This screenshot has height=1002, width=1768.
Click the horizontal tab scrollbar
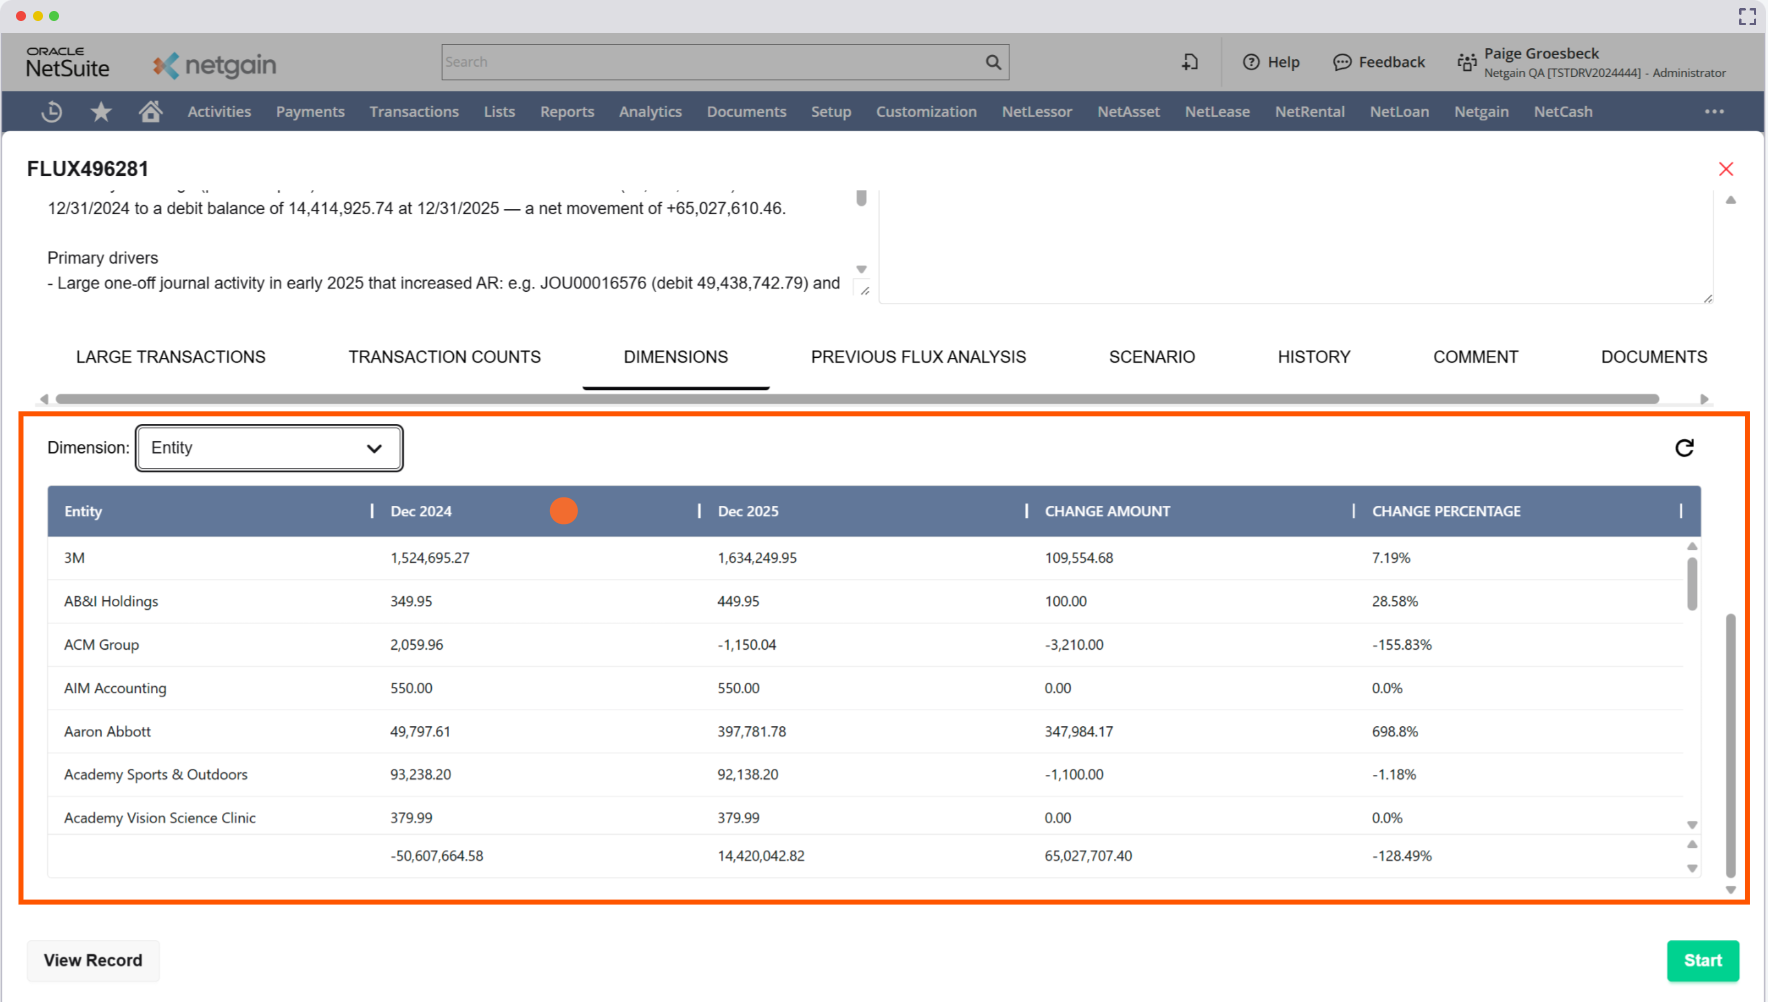pos(856,399)
